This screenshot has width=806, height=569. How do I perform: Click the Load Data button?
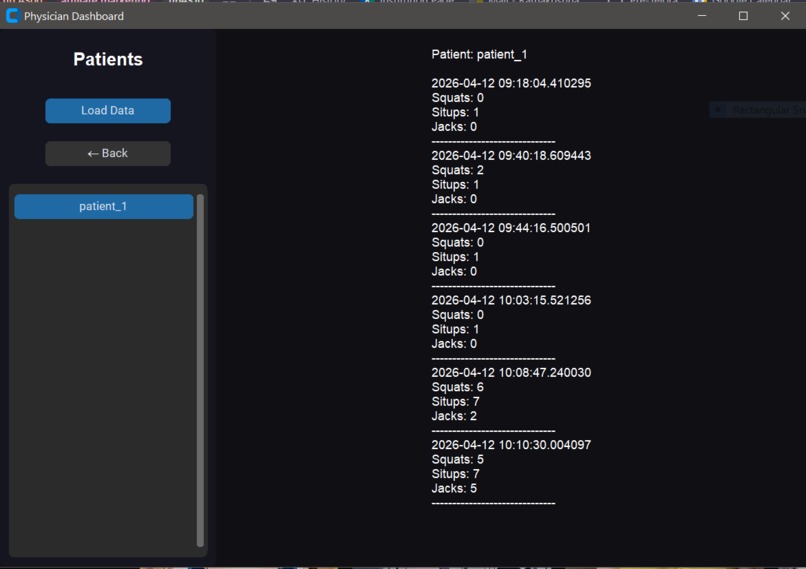[x=108, y=111]
